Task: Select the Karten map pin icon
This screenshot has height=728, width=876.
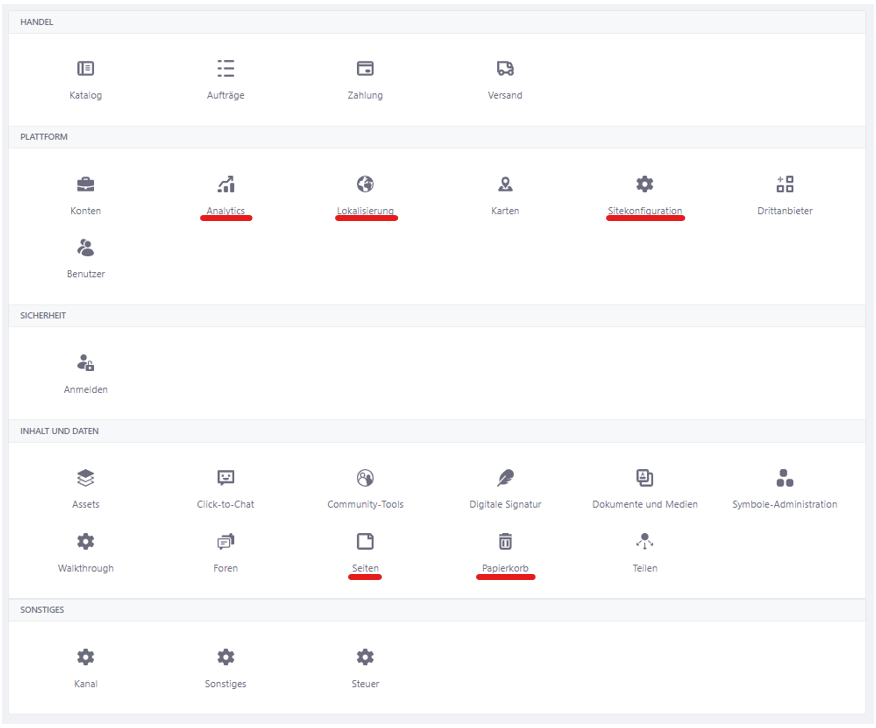Action: click(505, 184)
